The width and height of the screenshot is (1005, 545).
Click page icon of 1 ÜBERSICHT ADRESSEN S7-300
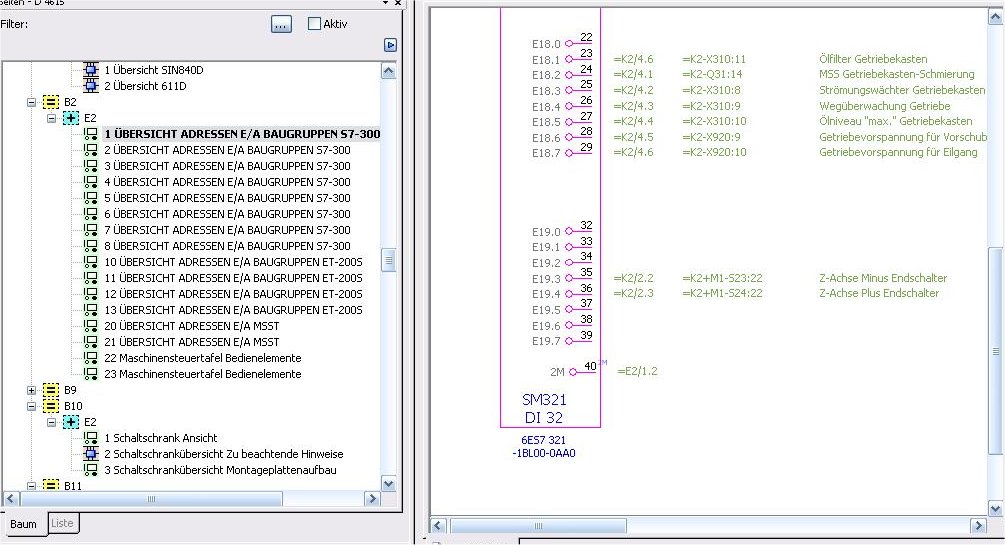(91, 134)
